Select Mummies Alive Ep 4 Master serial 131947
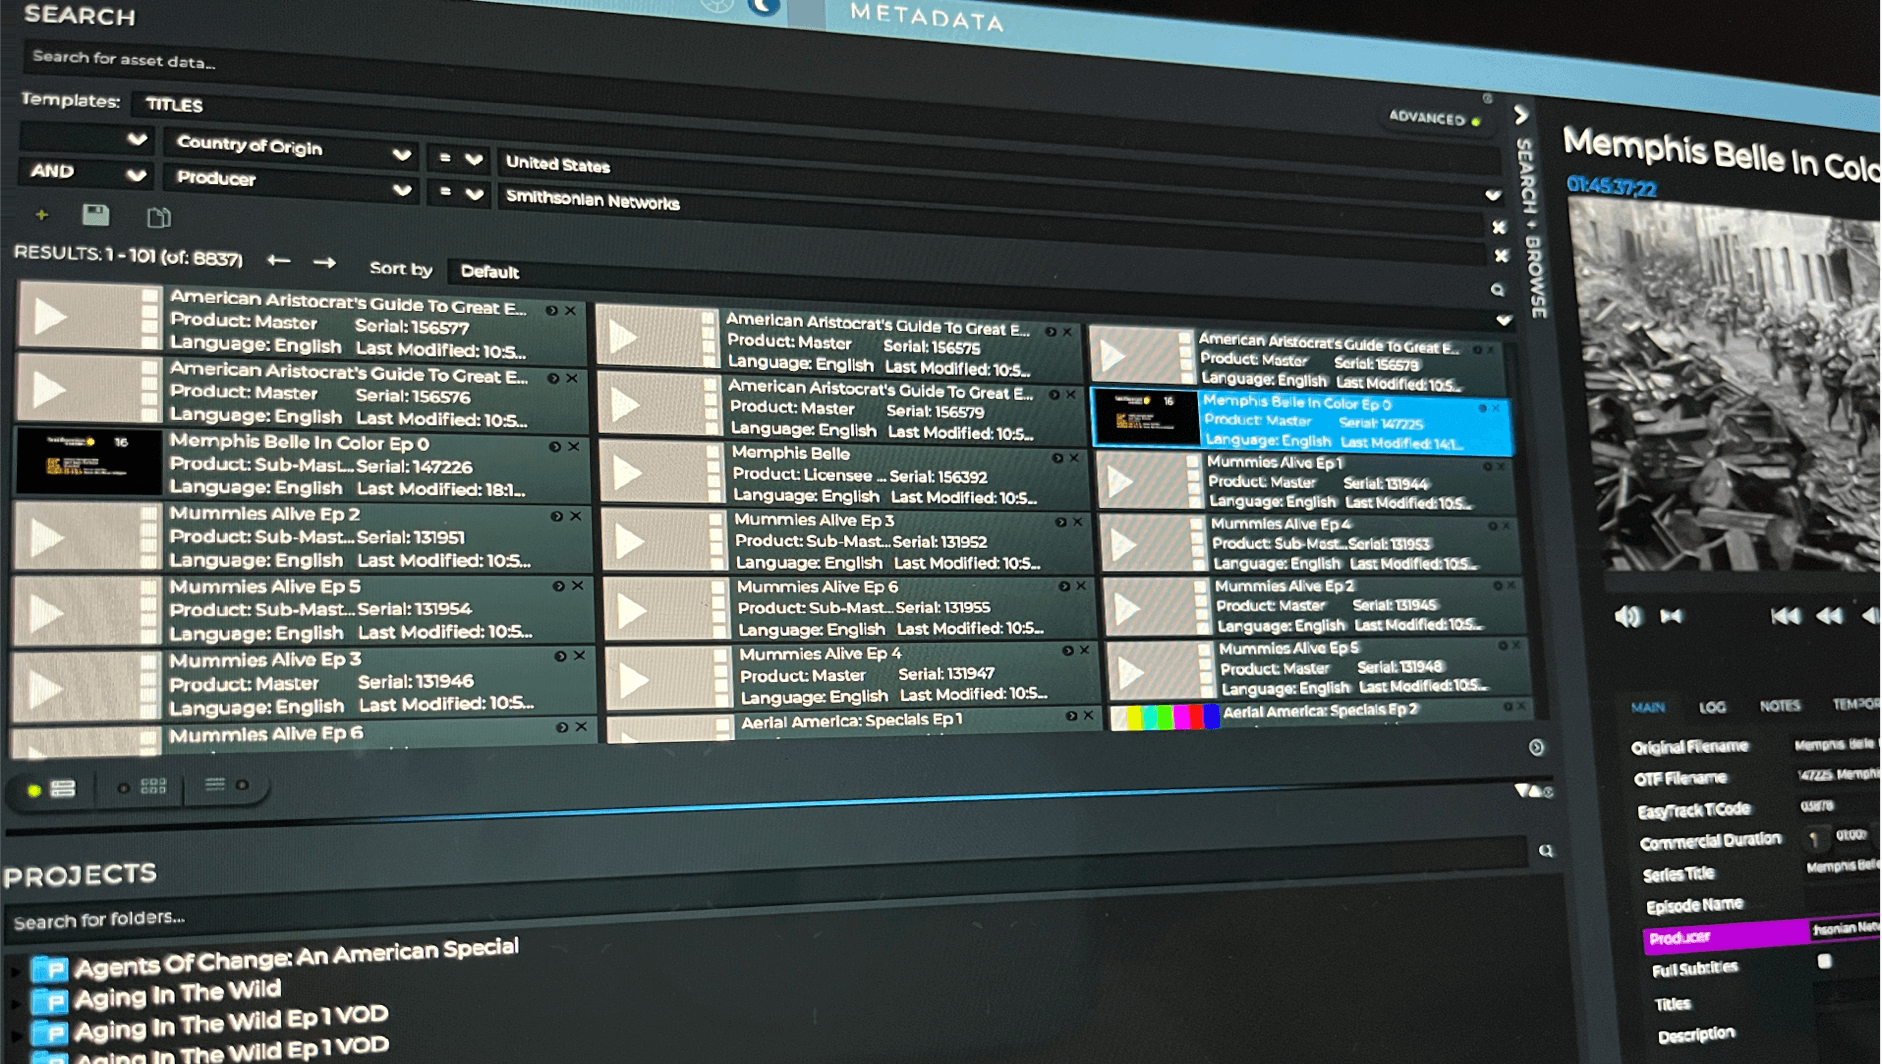The height and width of the screenshot is (1064, 1882). tap(848, 676)
